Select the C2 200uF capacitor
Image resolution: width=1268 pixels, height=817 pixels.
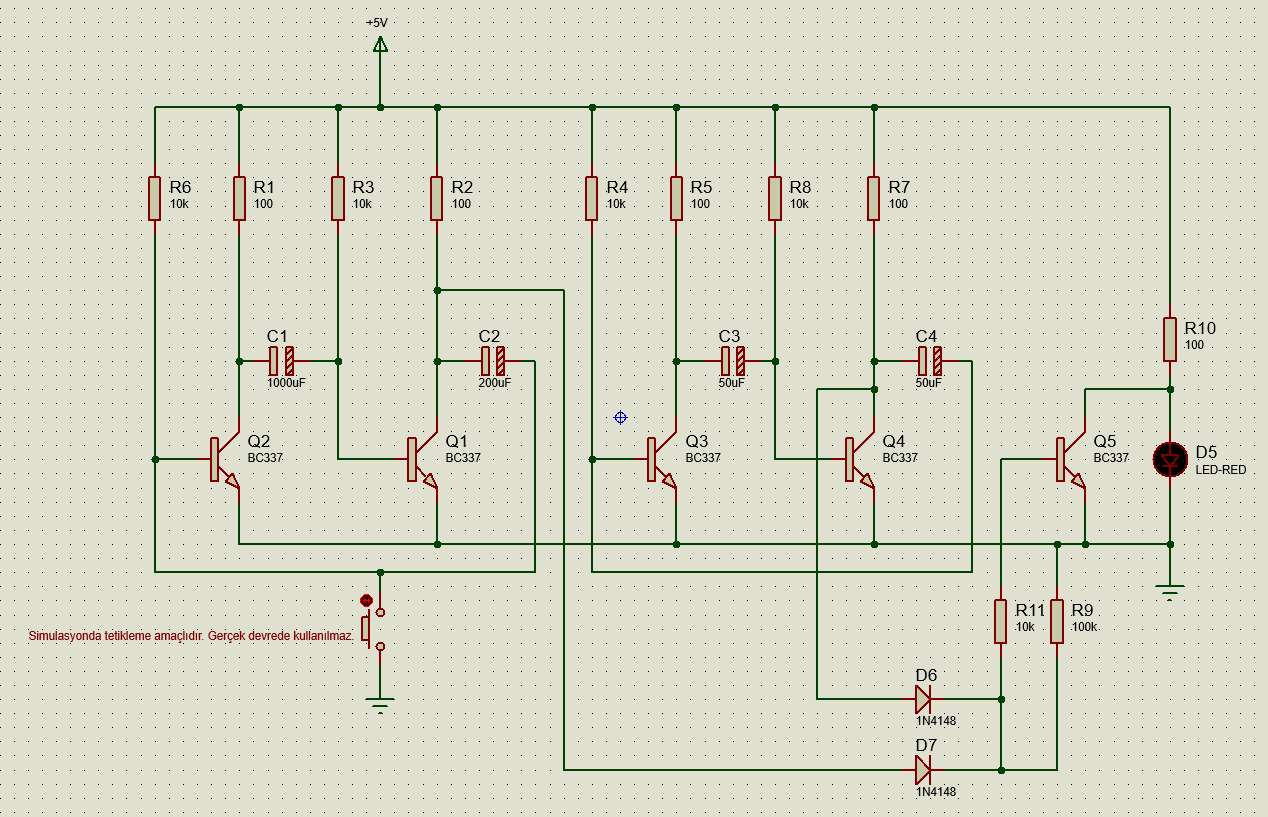click(493, 361)
